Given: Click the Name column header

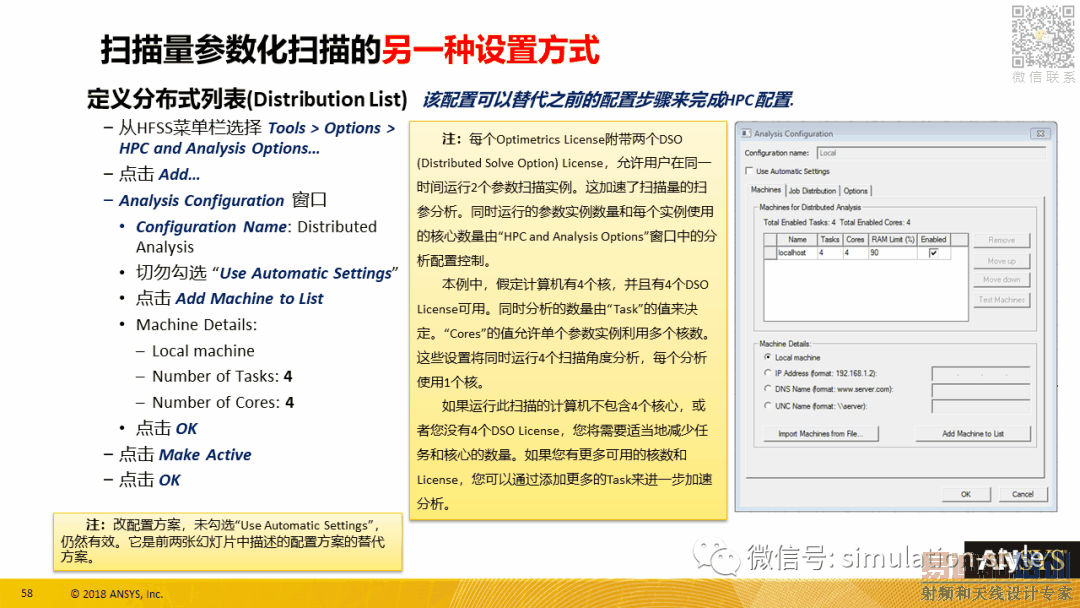Looking at the screenshot, I should coord(797,240).
